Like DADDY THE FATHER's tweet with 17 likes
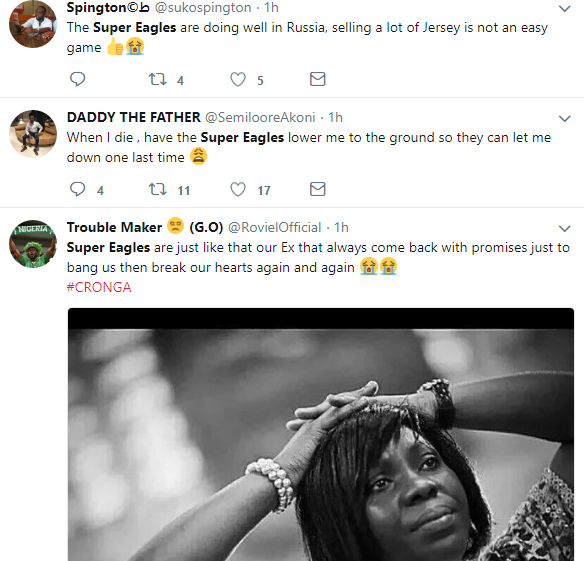Screen dimensions: 584x561 [238, 189]
